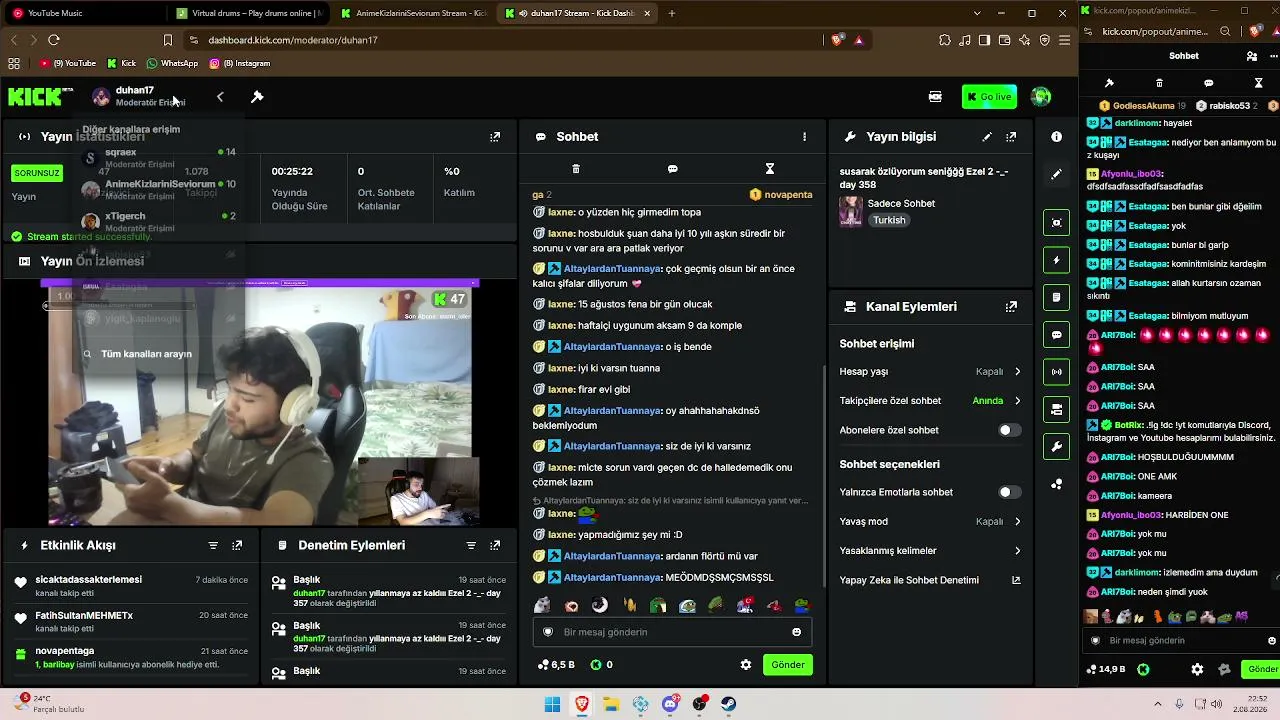This screenshot has width=1280, height=720.
Task: Click the speech bubble icon in Sohbet toolbar
Action: click(673, 169)
